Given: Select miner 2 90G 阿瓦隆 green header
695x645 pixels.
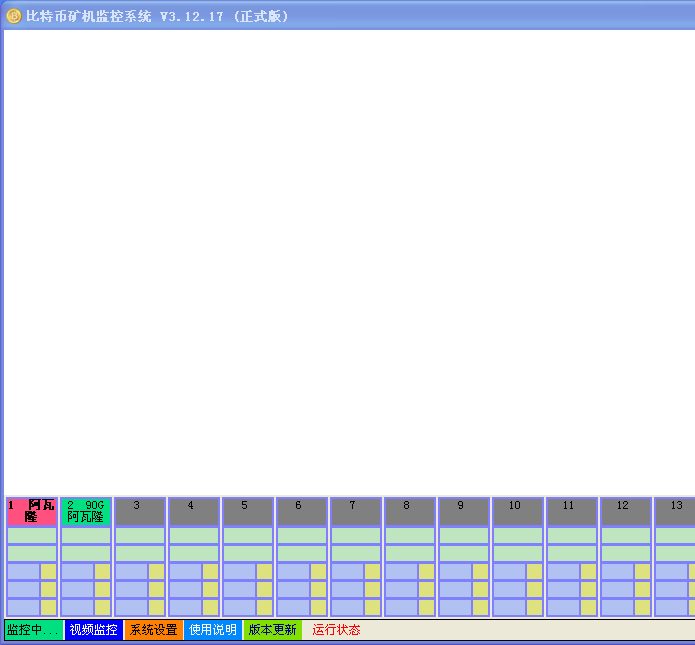Looking at the screenshot, I should coord(86,511).
